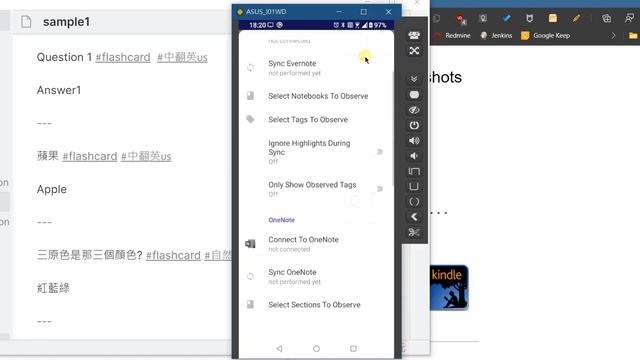Viewport: 640px width, 360px height.
Task: Click the document icon beside sample1
Action: 27,22
